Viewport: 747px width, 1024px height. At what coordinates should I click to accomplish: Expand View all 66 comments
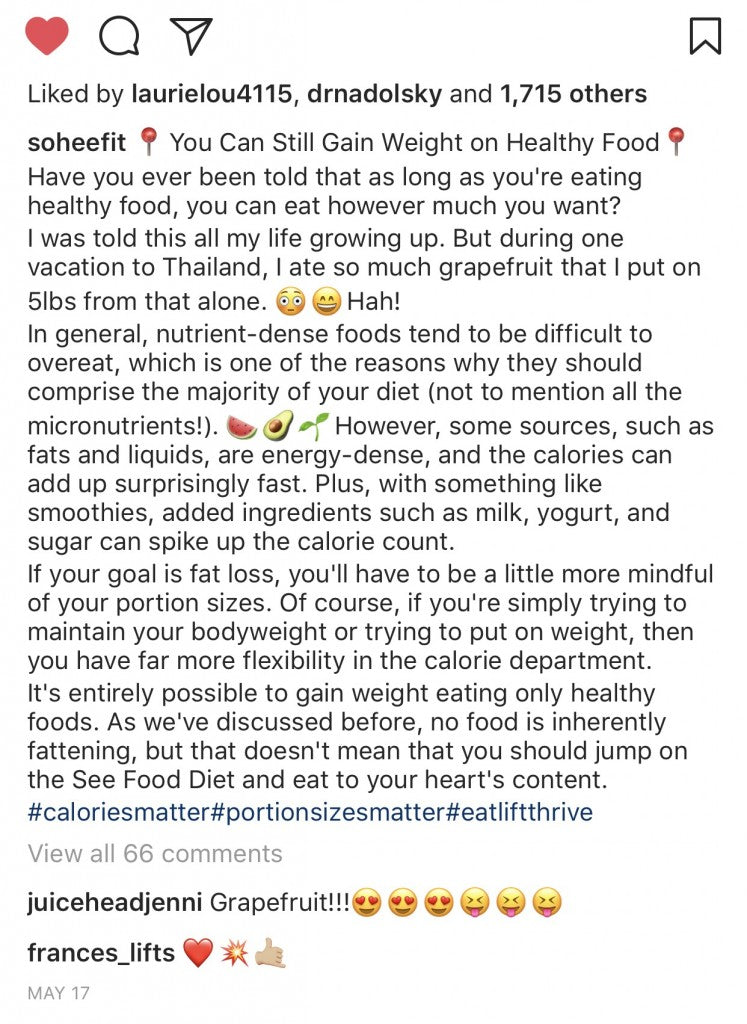tap(155, 854)
